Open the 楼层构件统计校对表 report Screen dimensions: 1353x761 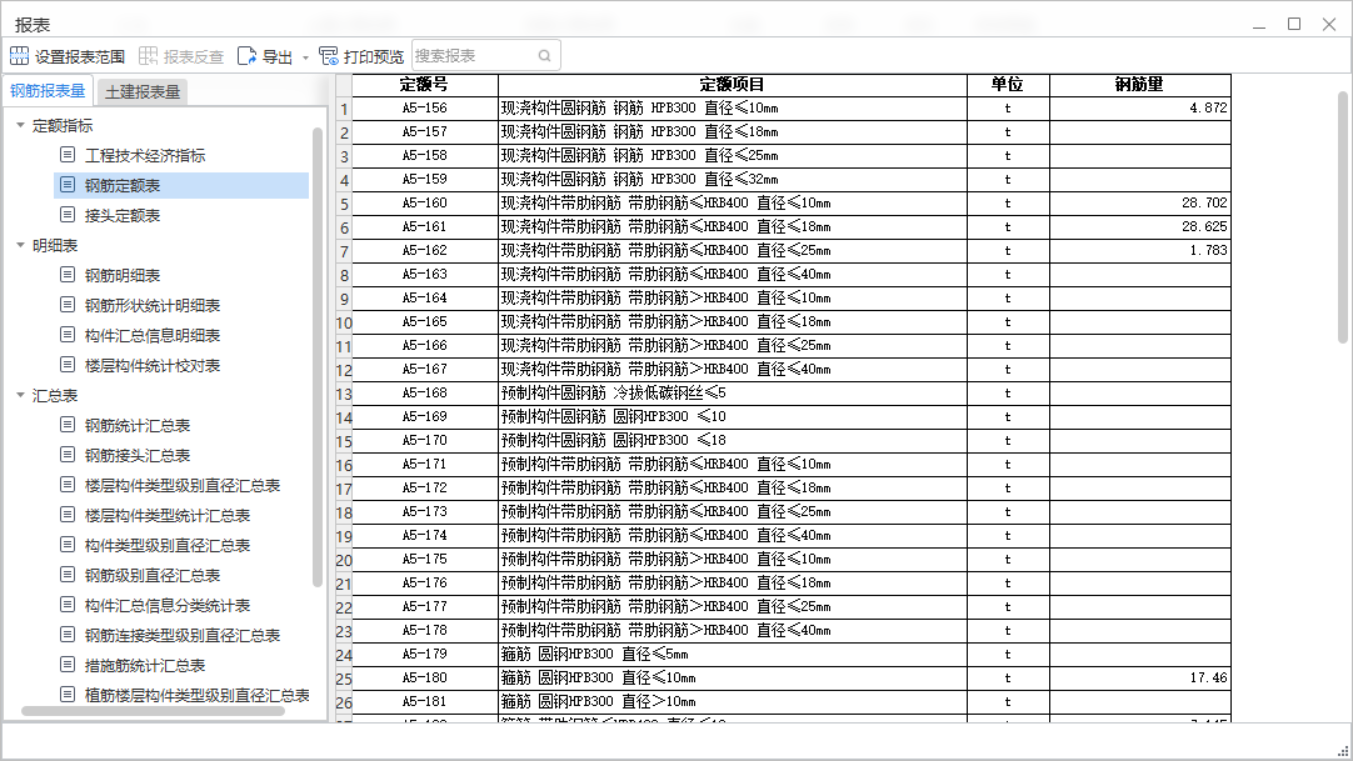click(x=152, y=365)
